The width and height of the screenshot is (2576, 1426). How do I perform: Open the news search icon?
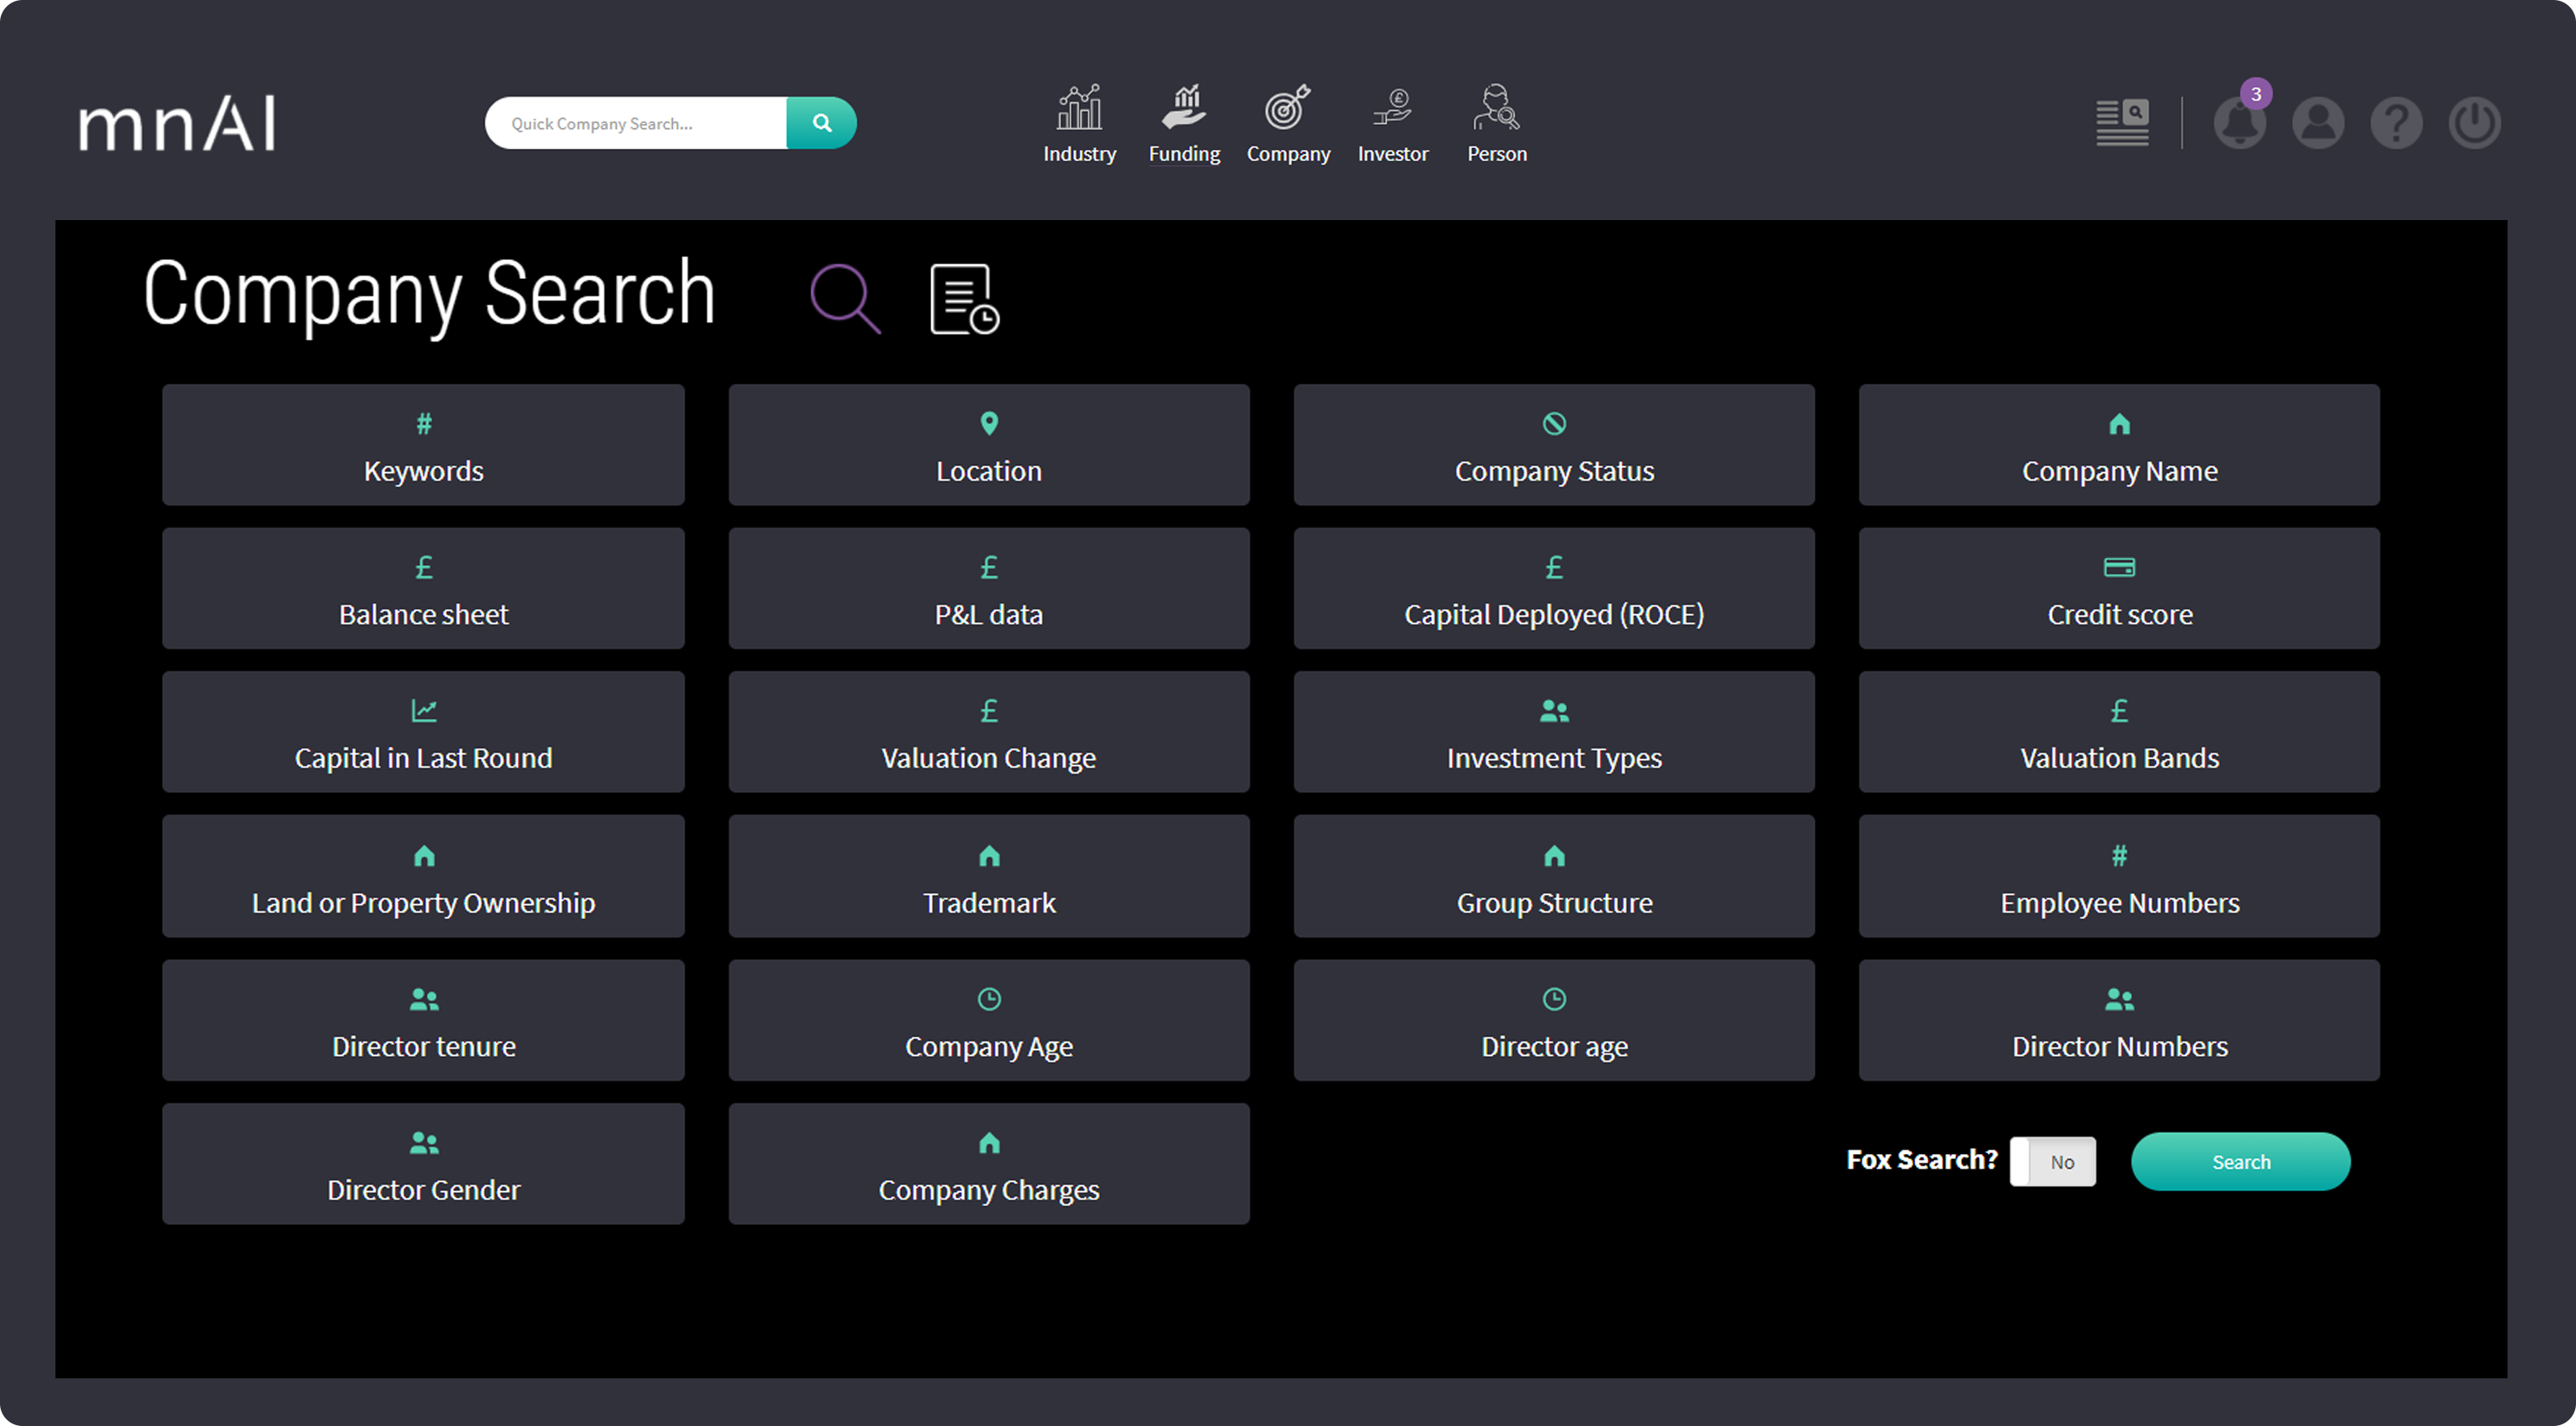[x=2122, y=124]
